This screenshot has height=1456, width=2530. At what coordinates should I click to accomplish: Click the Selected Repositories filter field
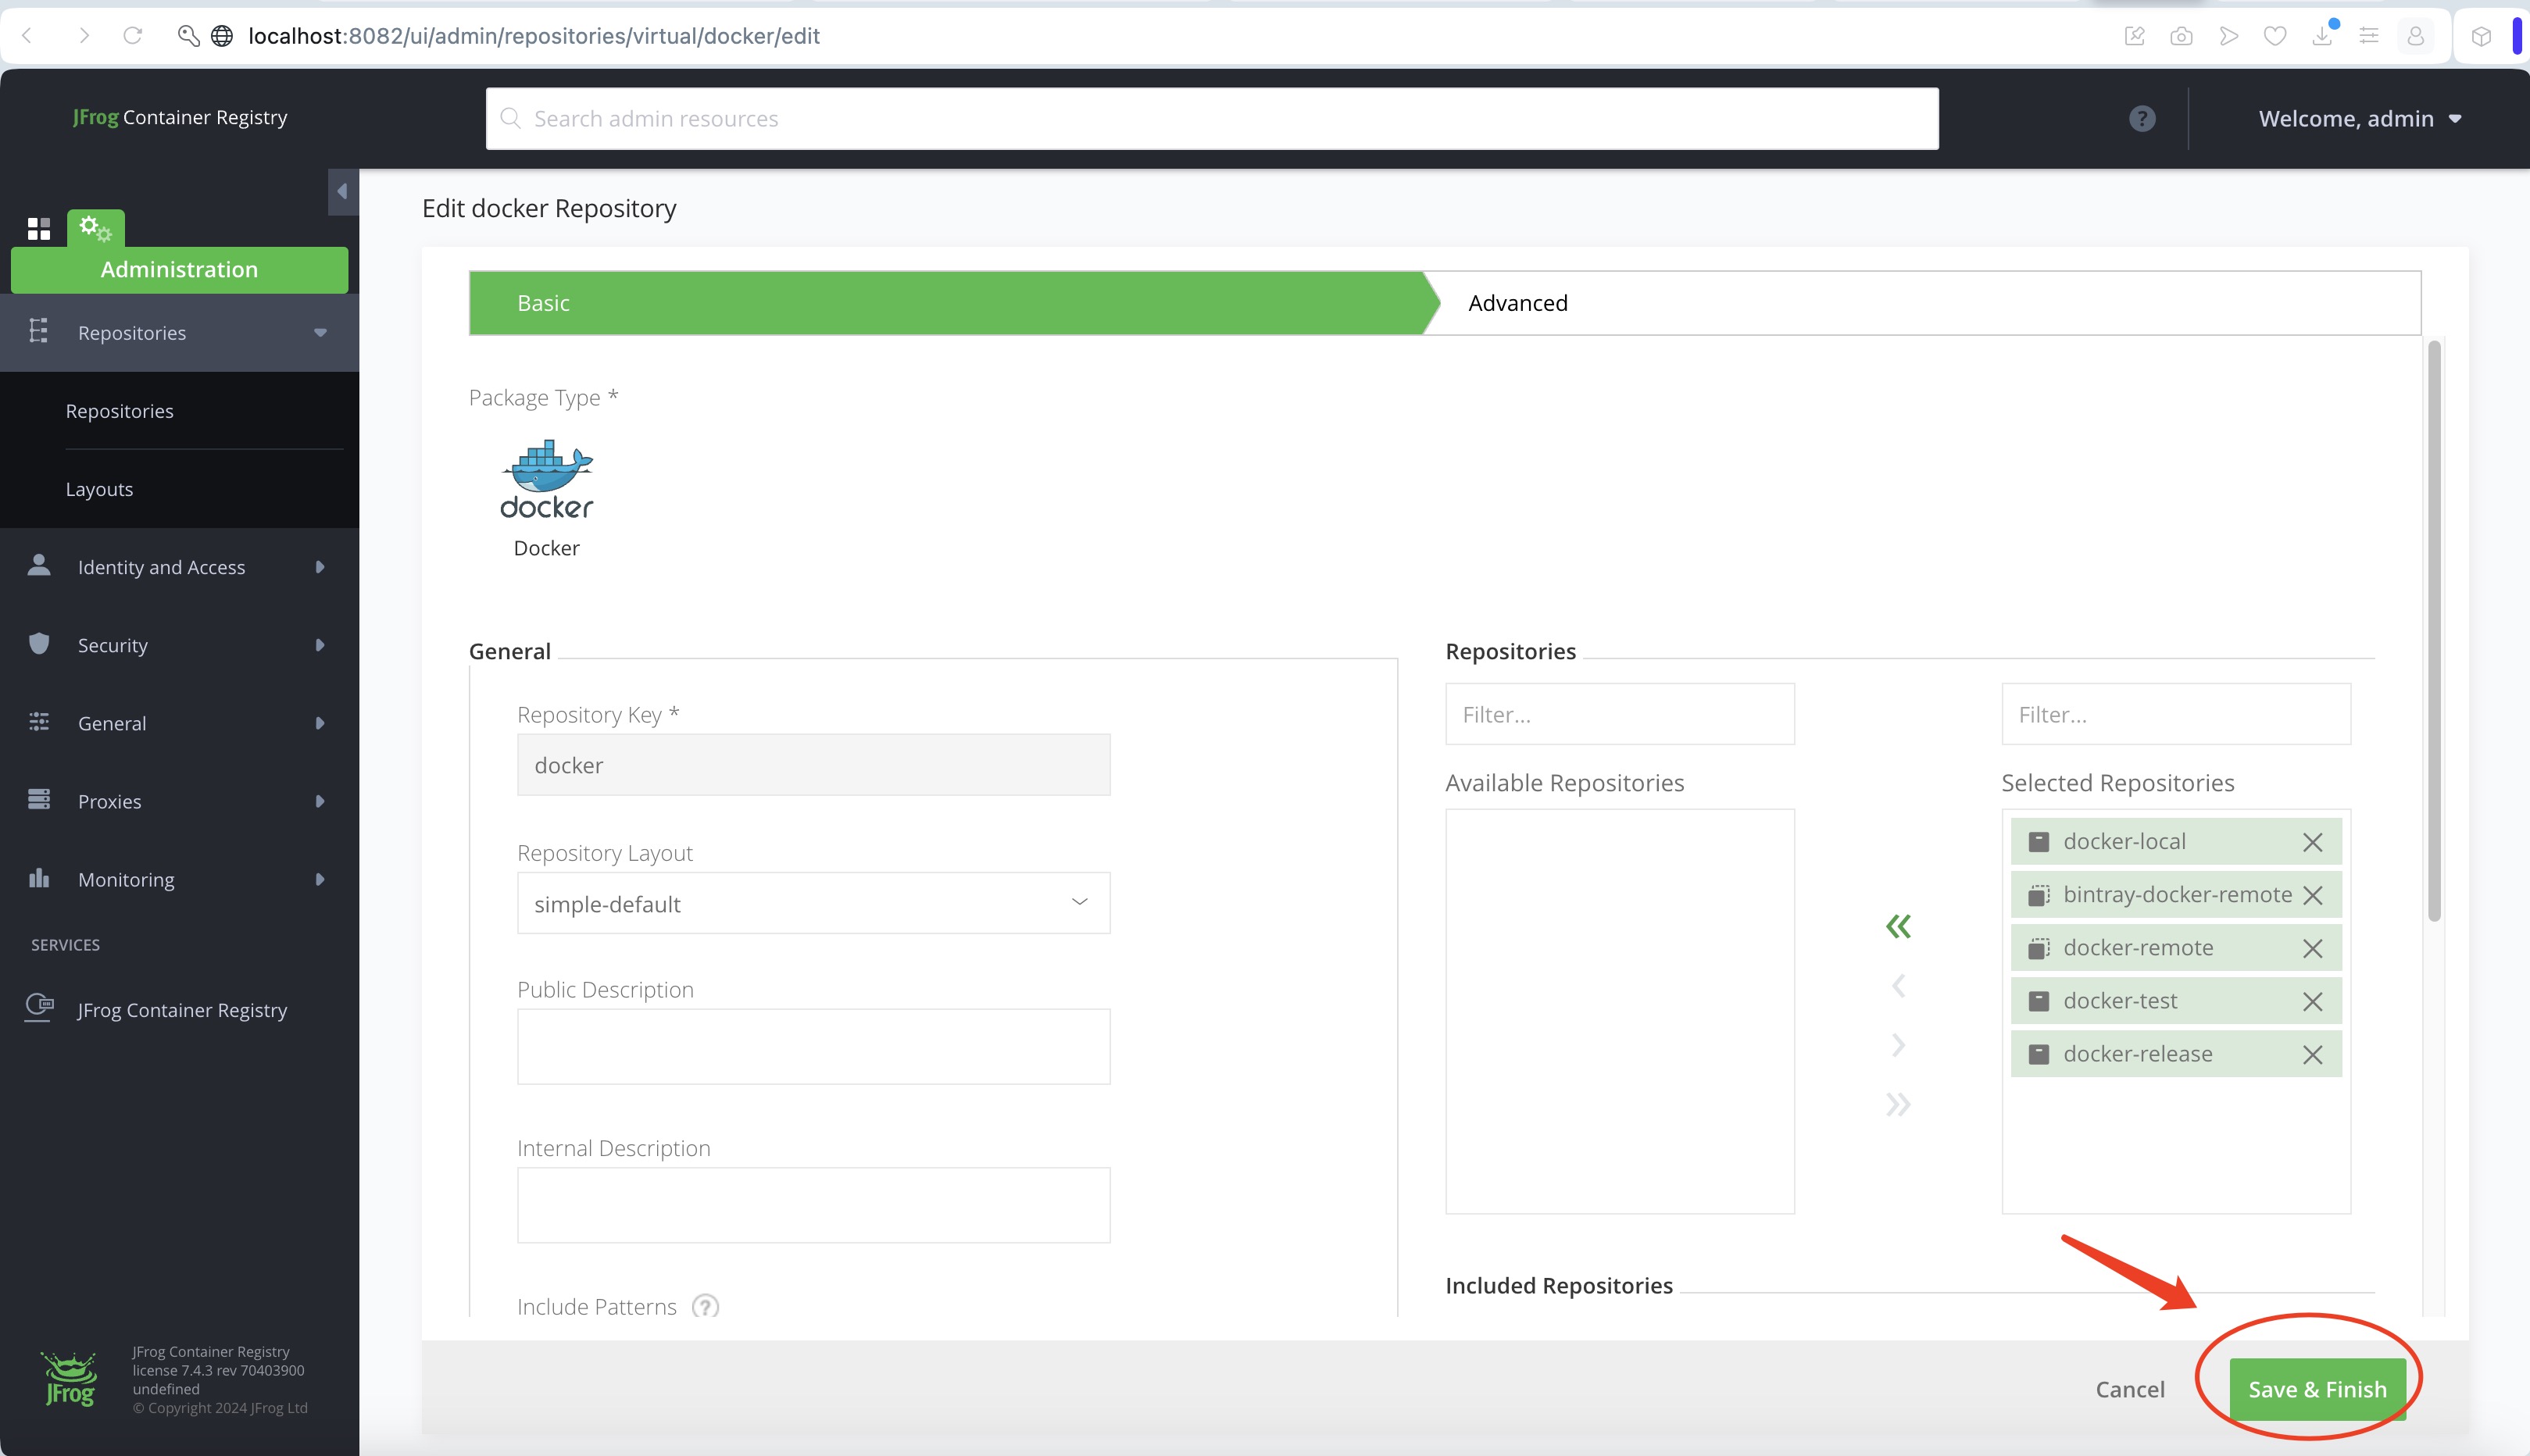(2176, 714)
